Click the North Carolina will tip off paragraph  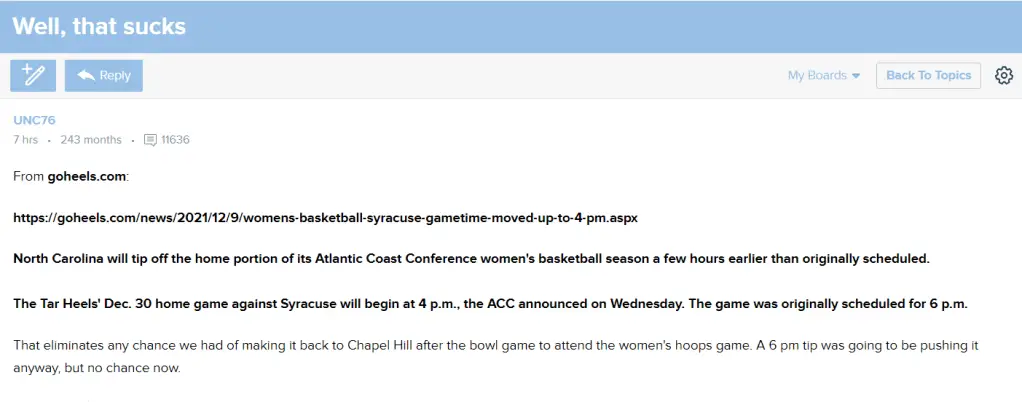[x=470, y=258]
